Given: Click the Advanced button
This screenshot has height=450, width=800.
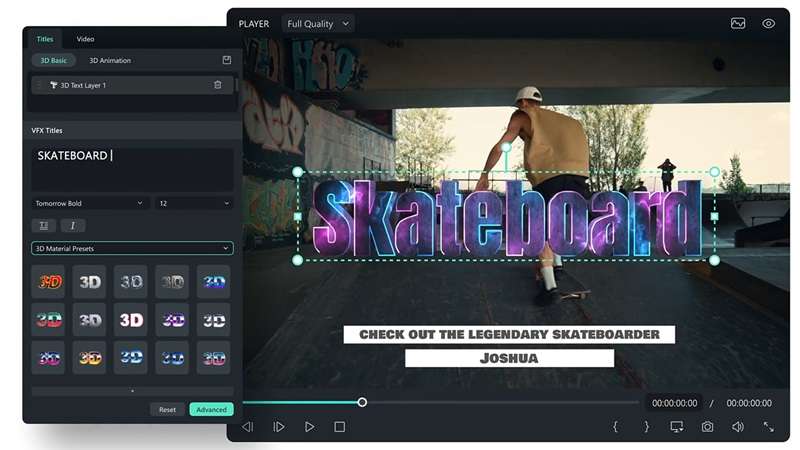Looking at the screenshot, I should (211, 410).
